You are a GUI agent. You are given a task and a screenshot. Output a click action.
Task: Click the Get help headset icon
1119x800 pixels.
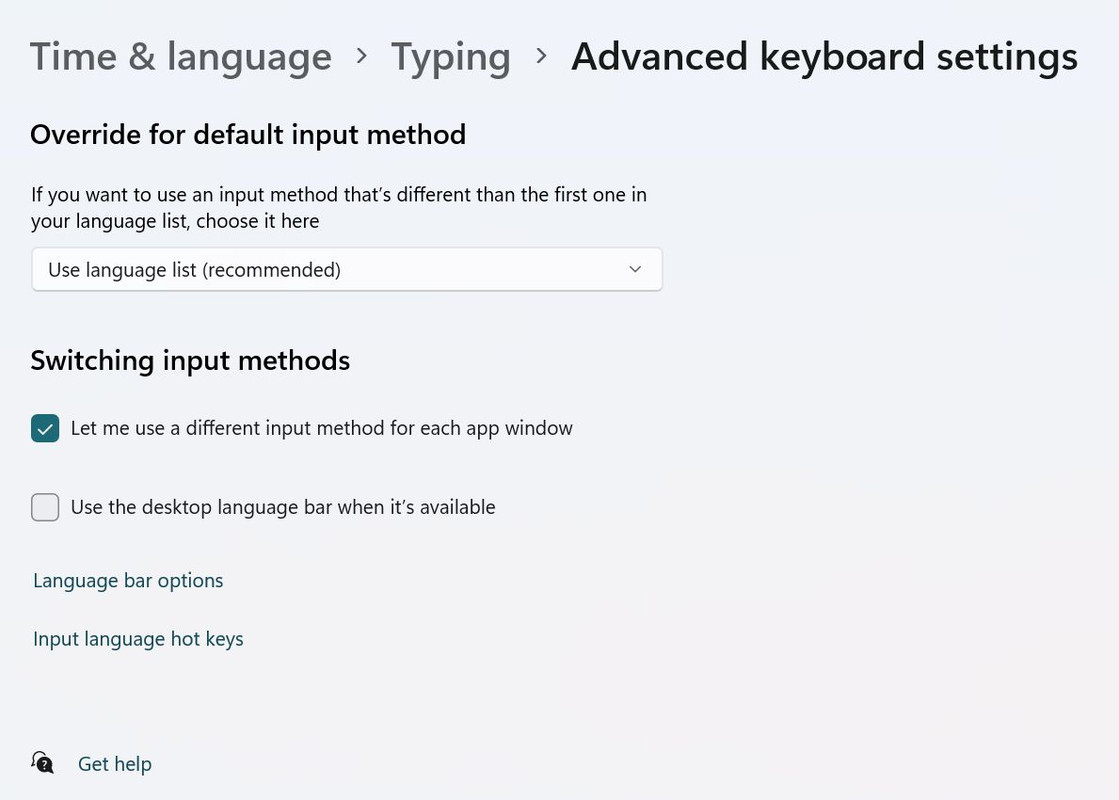43,763
